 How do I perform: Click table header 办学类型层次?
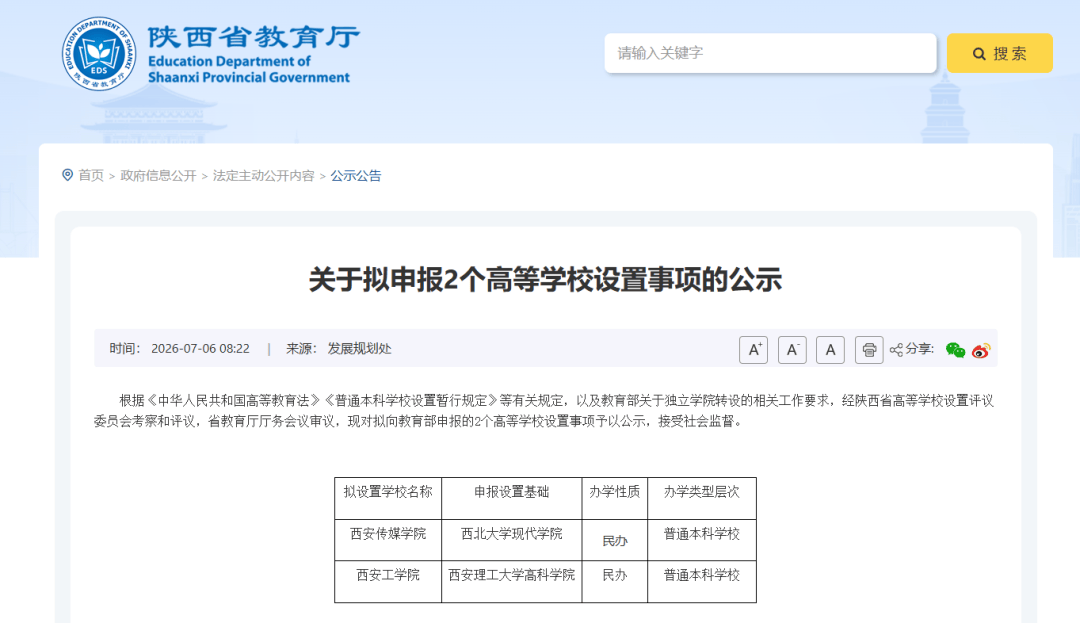pyautogui.click(x=702, y=492)
